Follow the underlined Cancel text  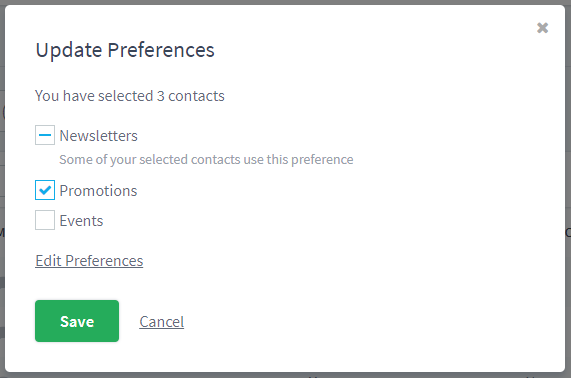(x=162, y=322)
